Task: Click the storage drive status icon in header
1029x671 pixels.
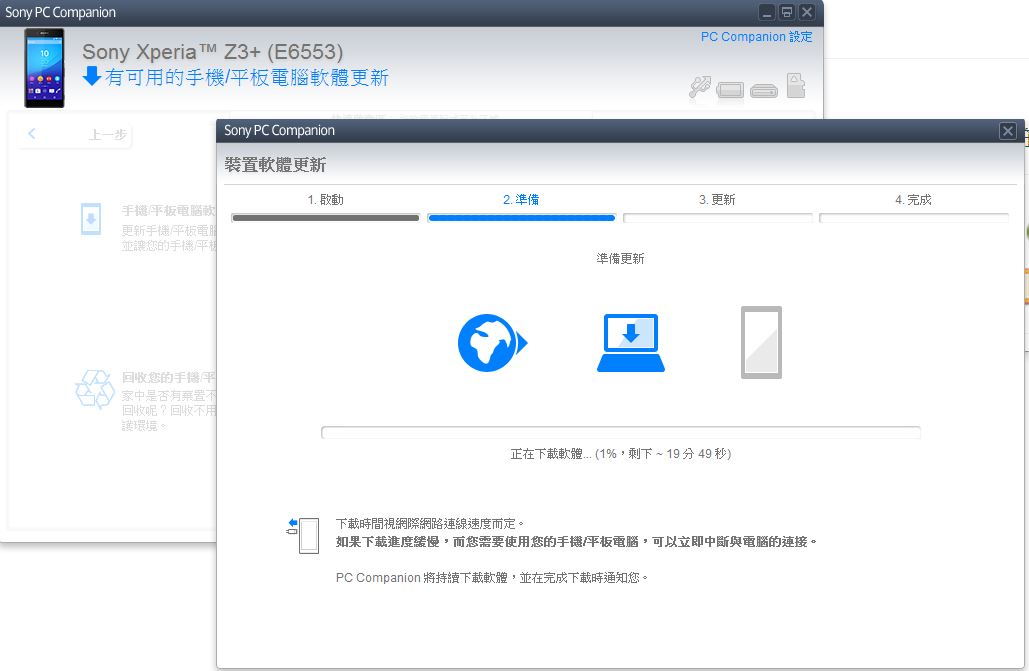Action: [764, 90]
